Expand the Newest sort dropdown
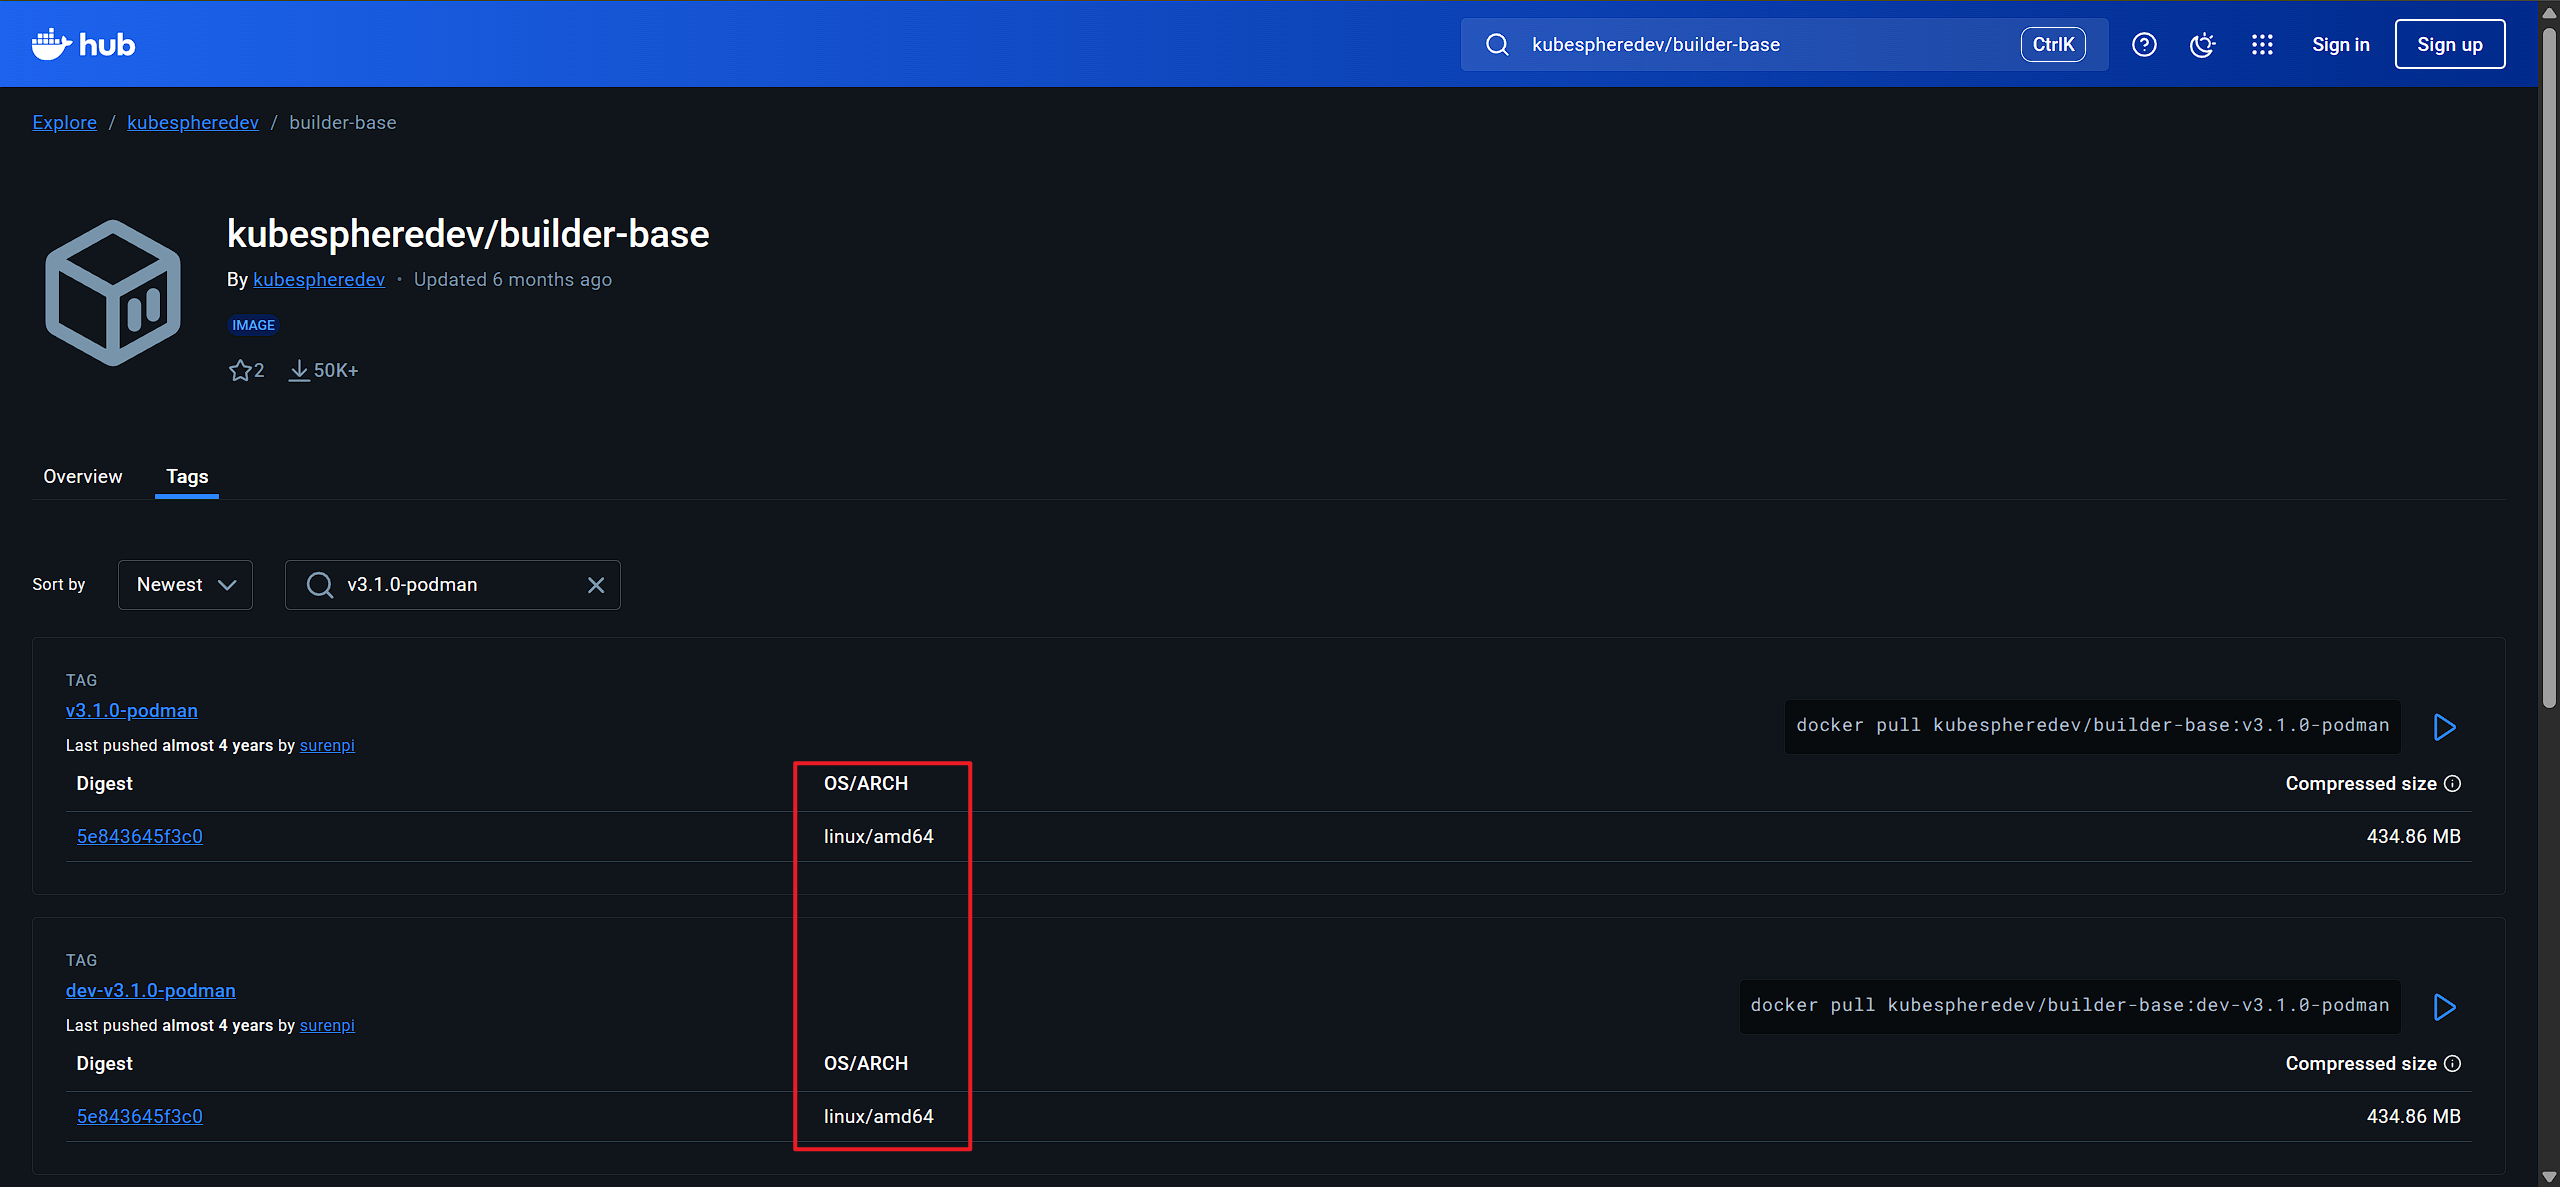 coord(185,585)
